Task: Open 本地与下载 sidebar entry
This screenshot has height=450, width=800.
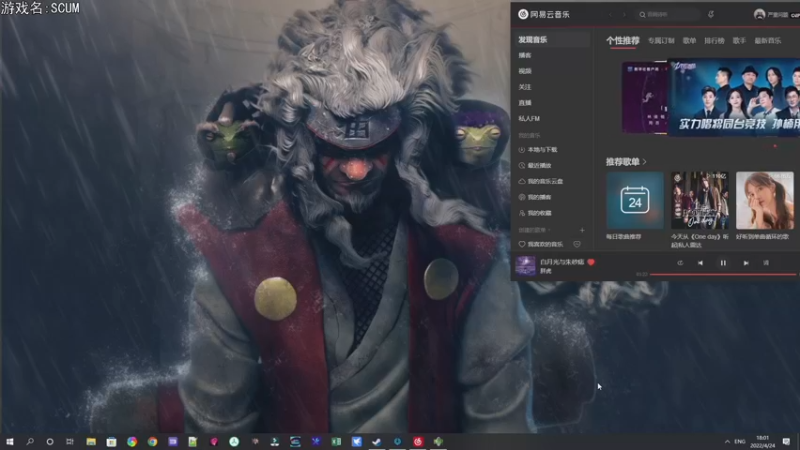Action: tap(538, 149)
